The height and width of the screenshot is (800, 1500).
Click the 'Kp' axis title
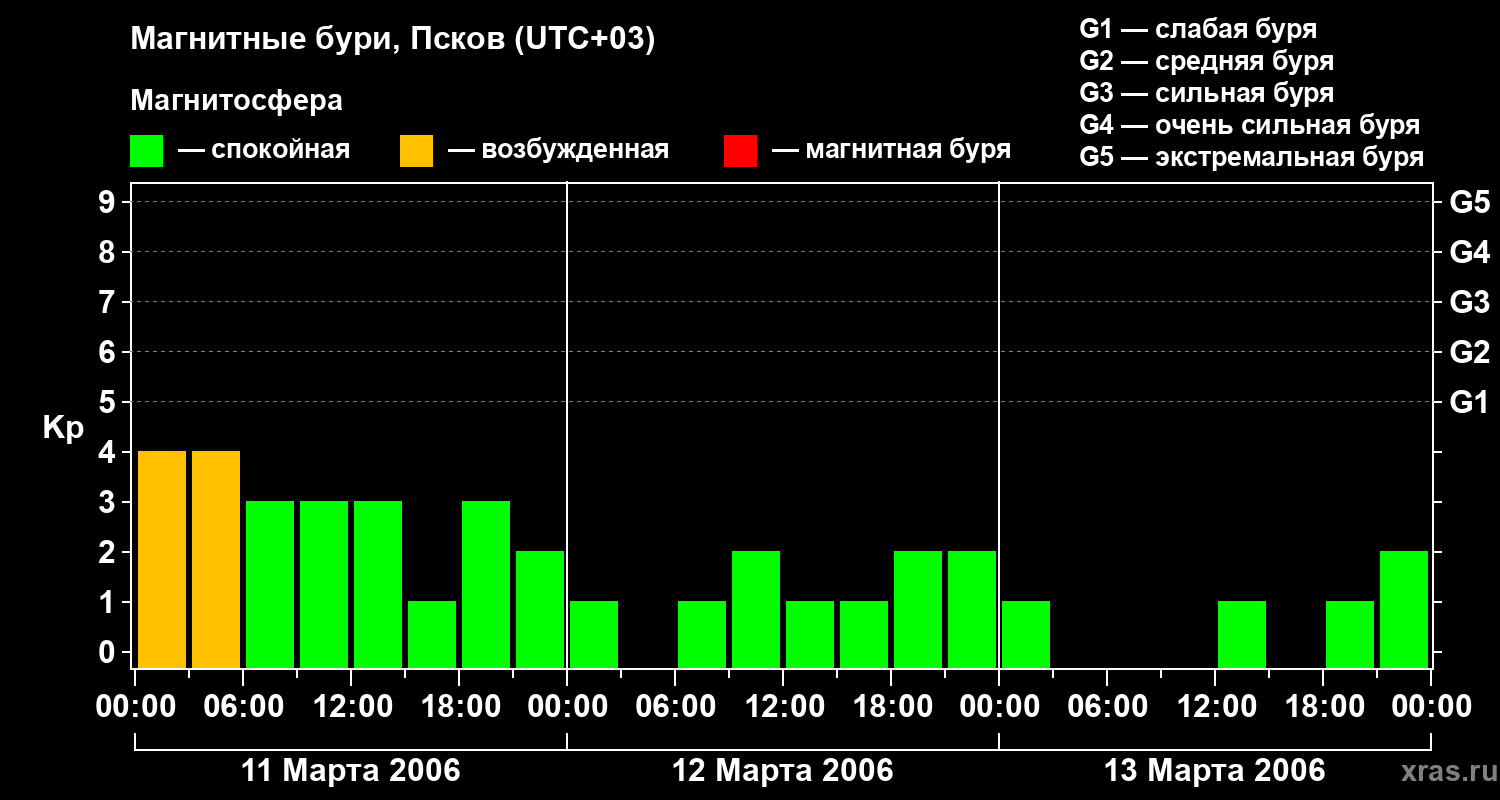point(63,428)
